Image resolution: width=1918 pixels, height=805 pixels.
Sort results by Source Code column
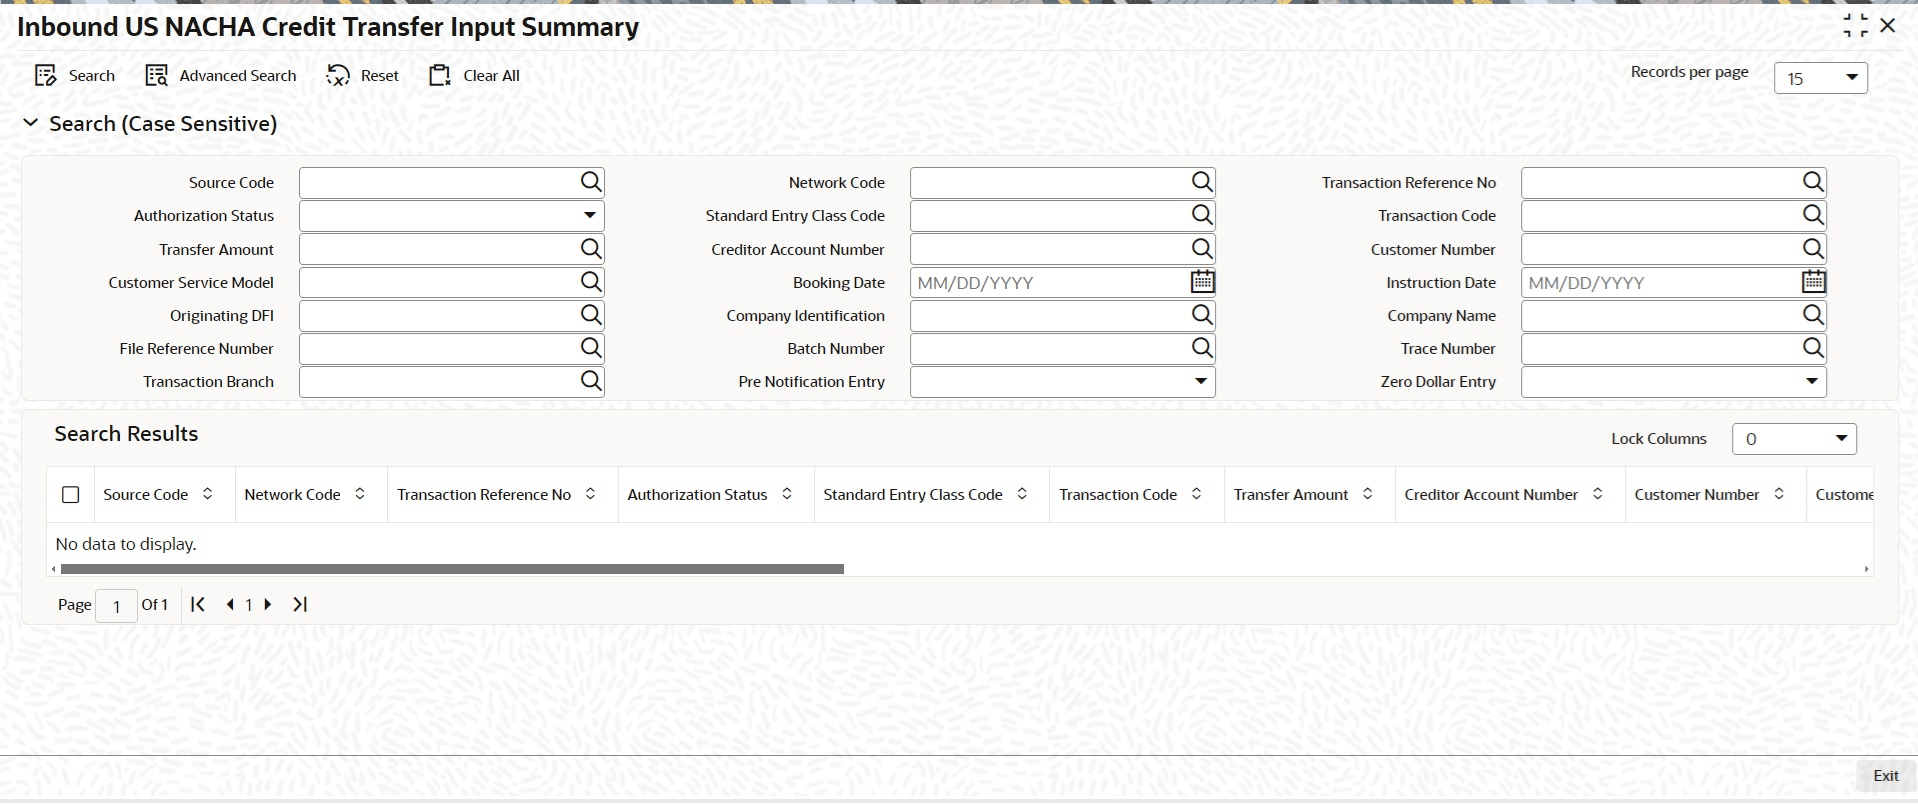(x=207, y=494)
